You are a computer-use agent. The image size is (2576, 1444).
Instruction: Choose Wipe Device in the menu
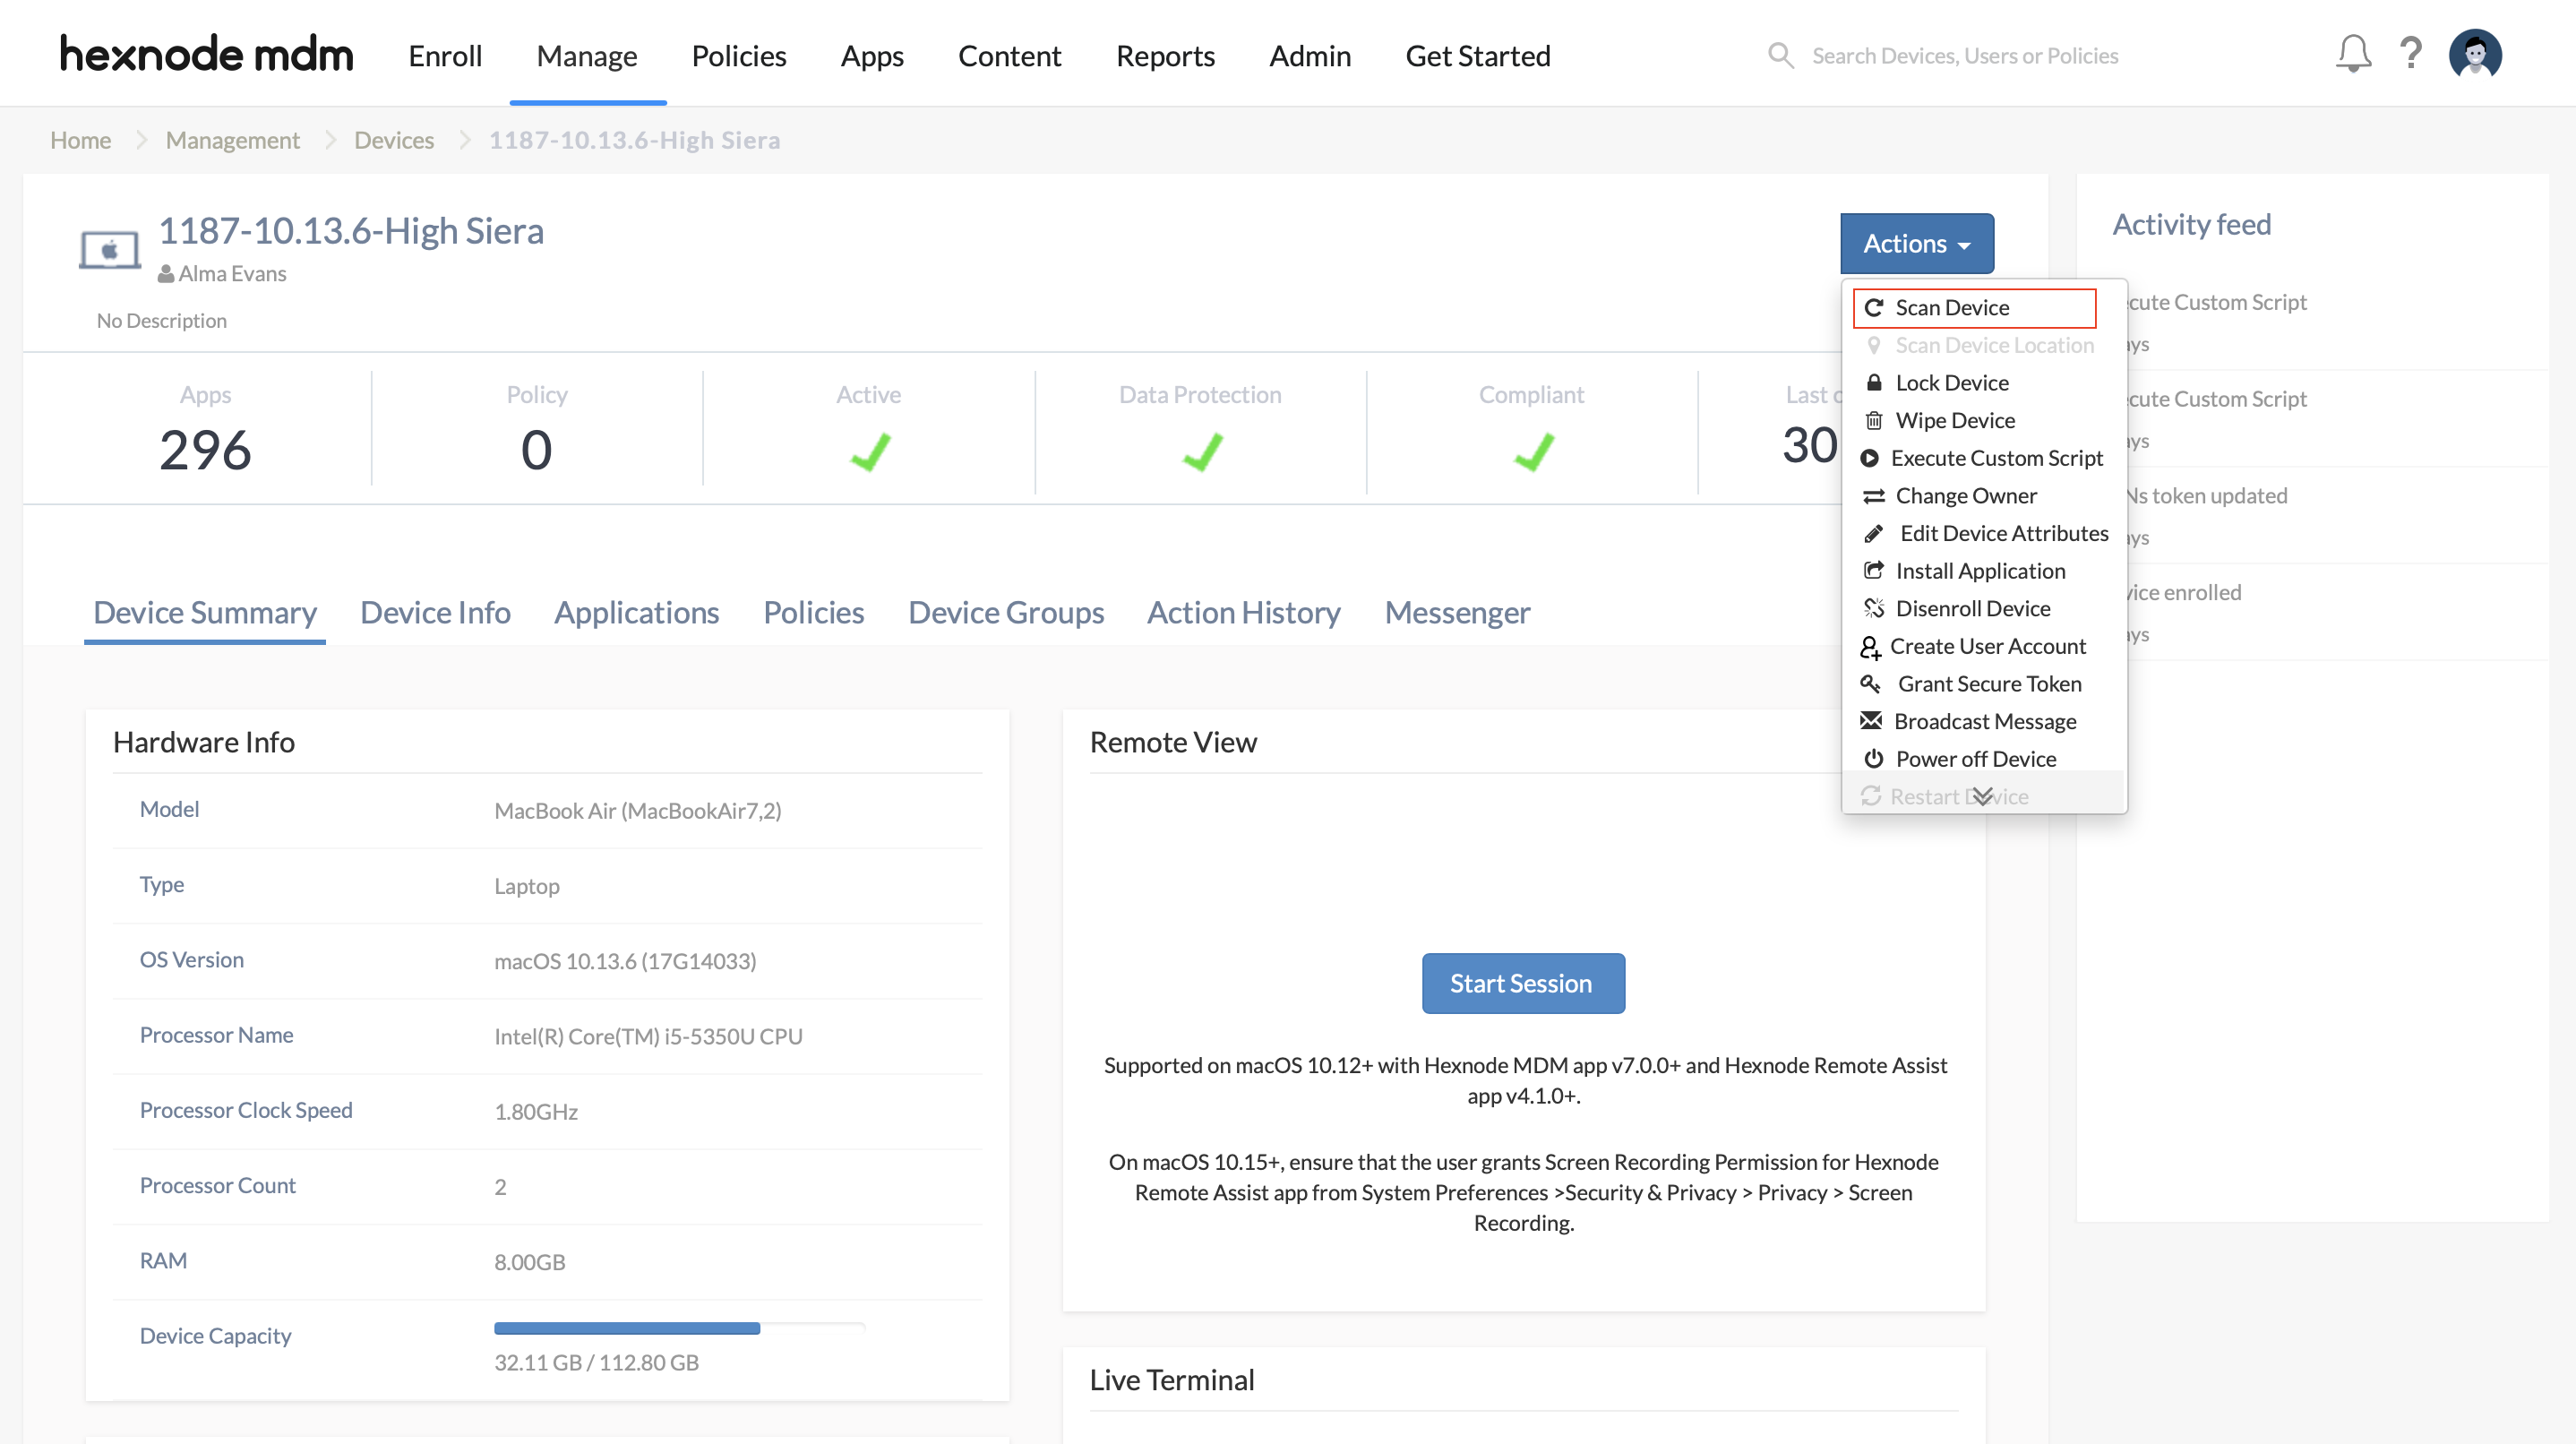[x=1955, y=421]
